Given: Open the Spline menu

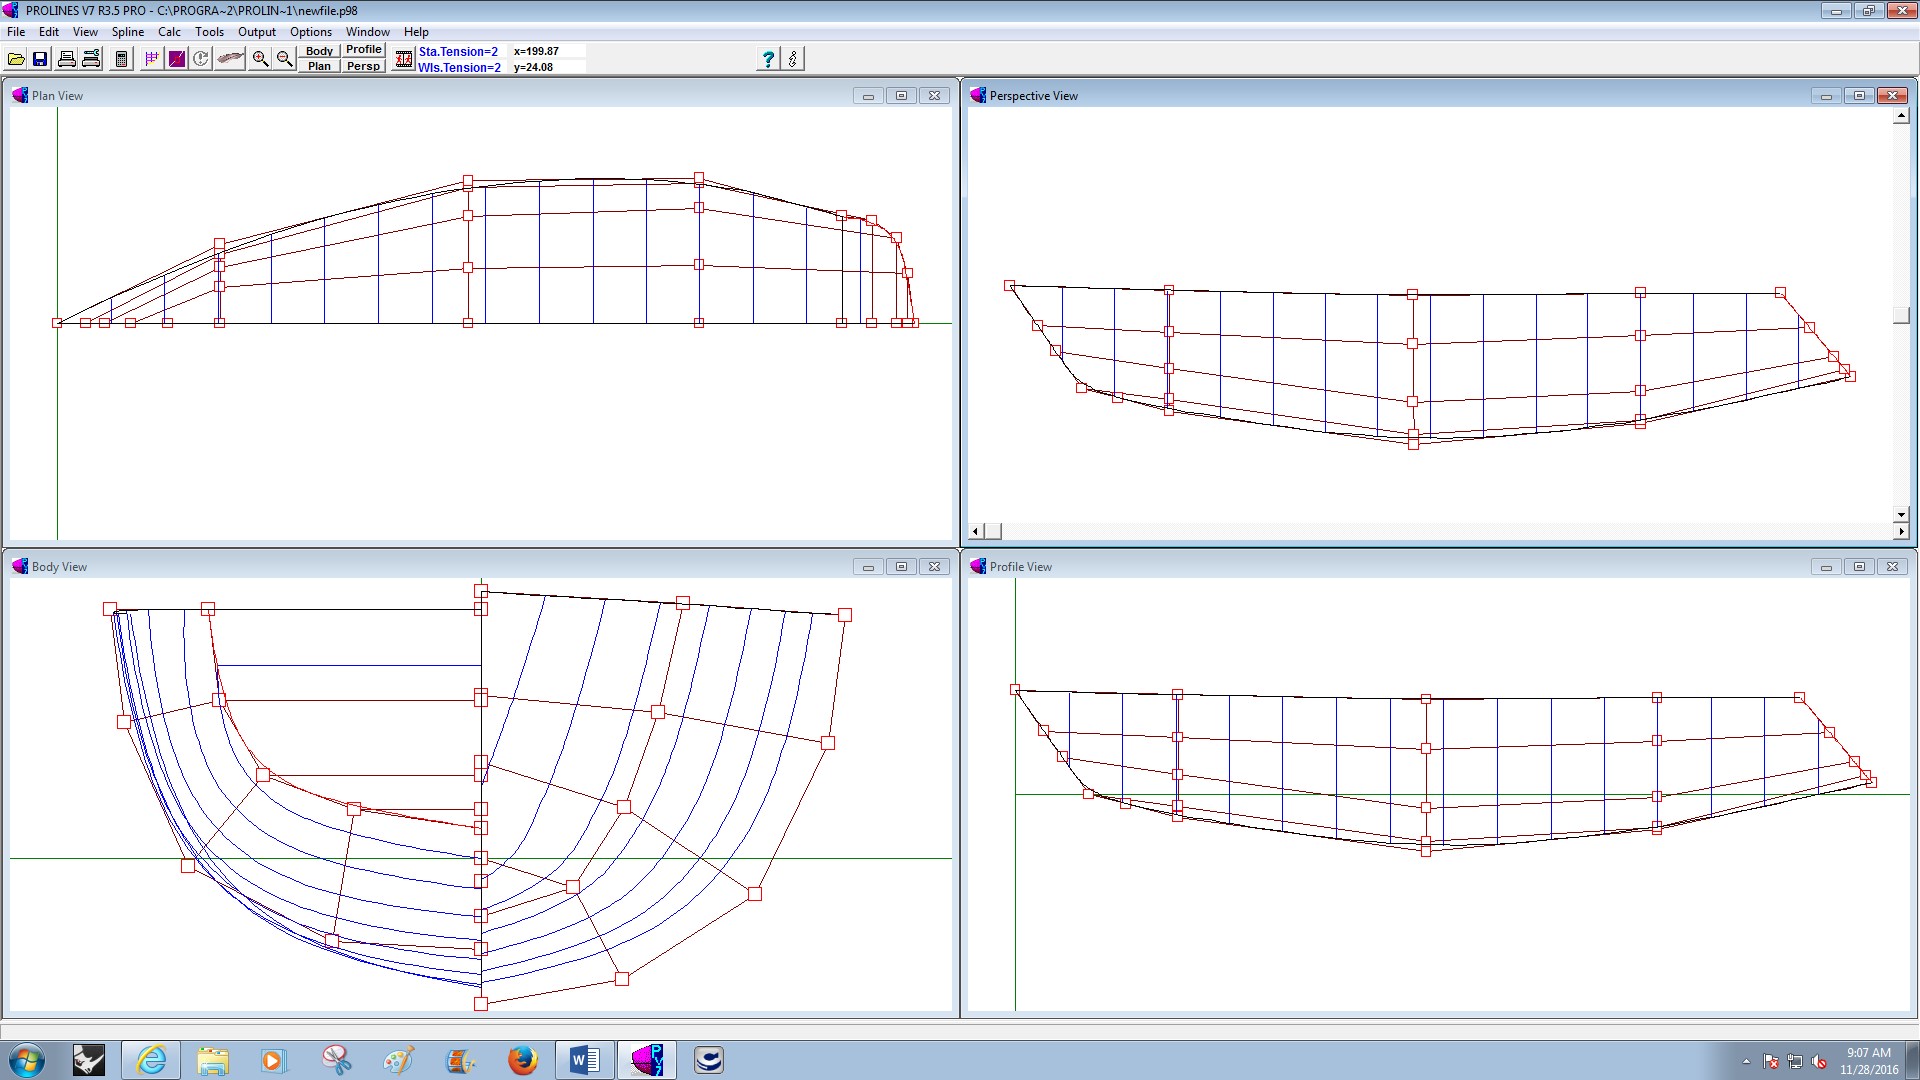Looking at the screenshot, I should coord(127,32).
